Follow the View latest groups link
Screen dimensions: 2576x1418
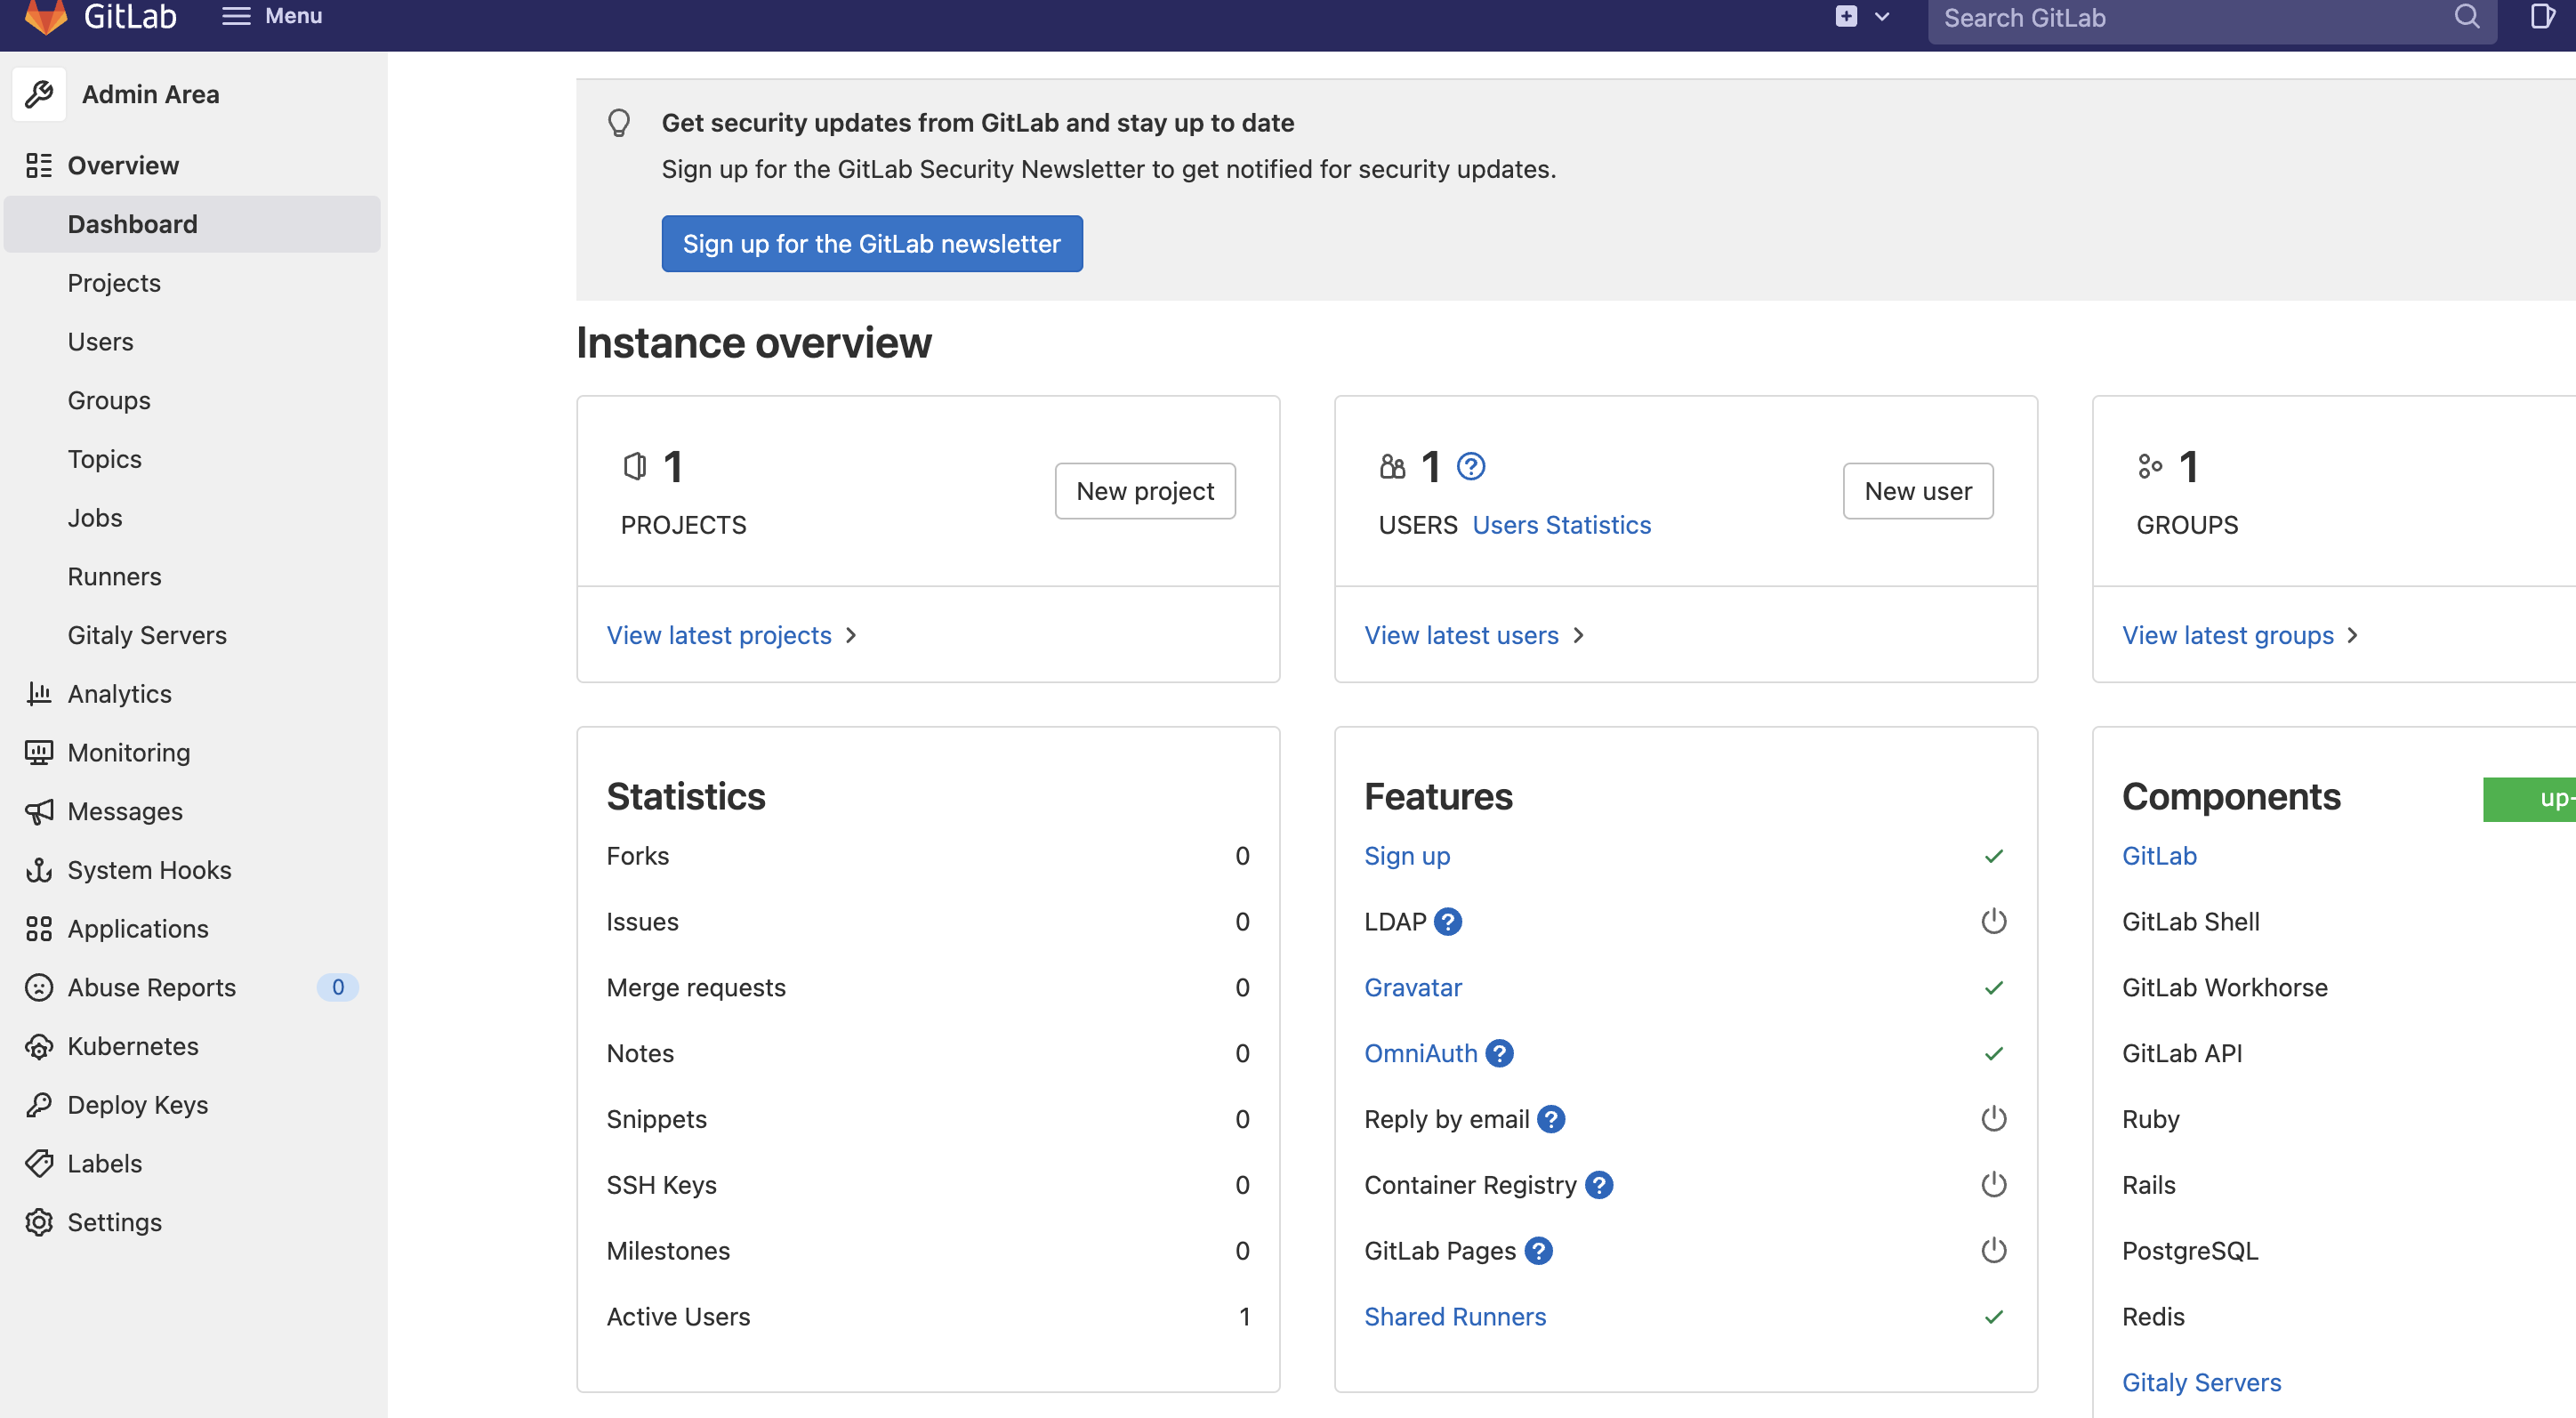(2227, 635)
